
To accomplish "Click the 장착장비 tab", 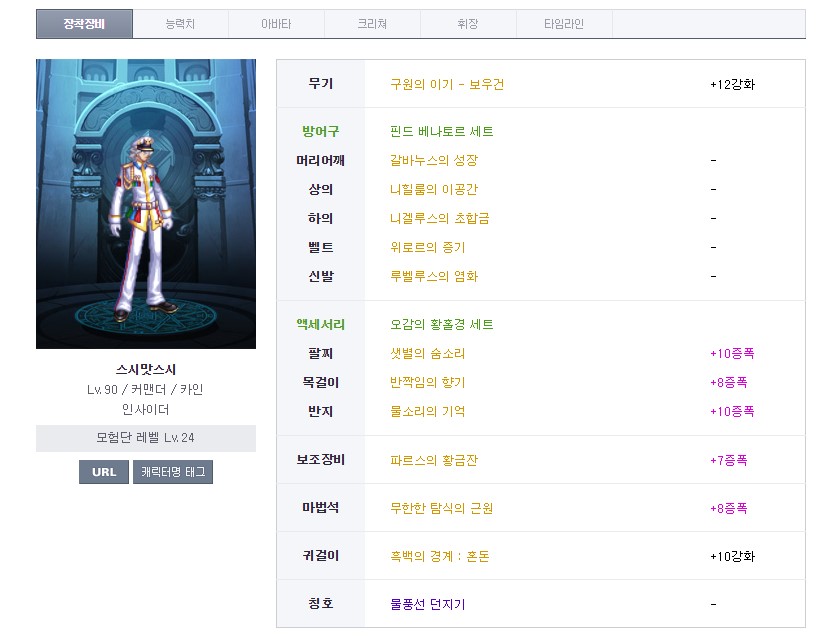I will coord(84,24).
